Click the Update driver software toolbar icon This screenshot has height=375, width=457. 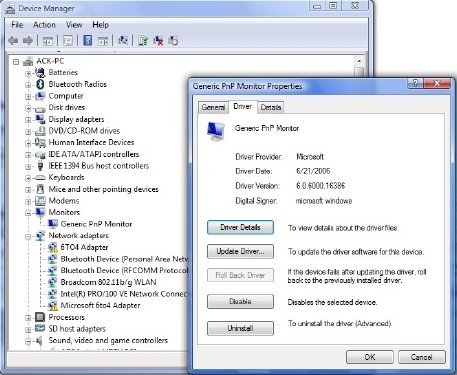pos(143,41)
